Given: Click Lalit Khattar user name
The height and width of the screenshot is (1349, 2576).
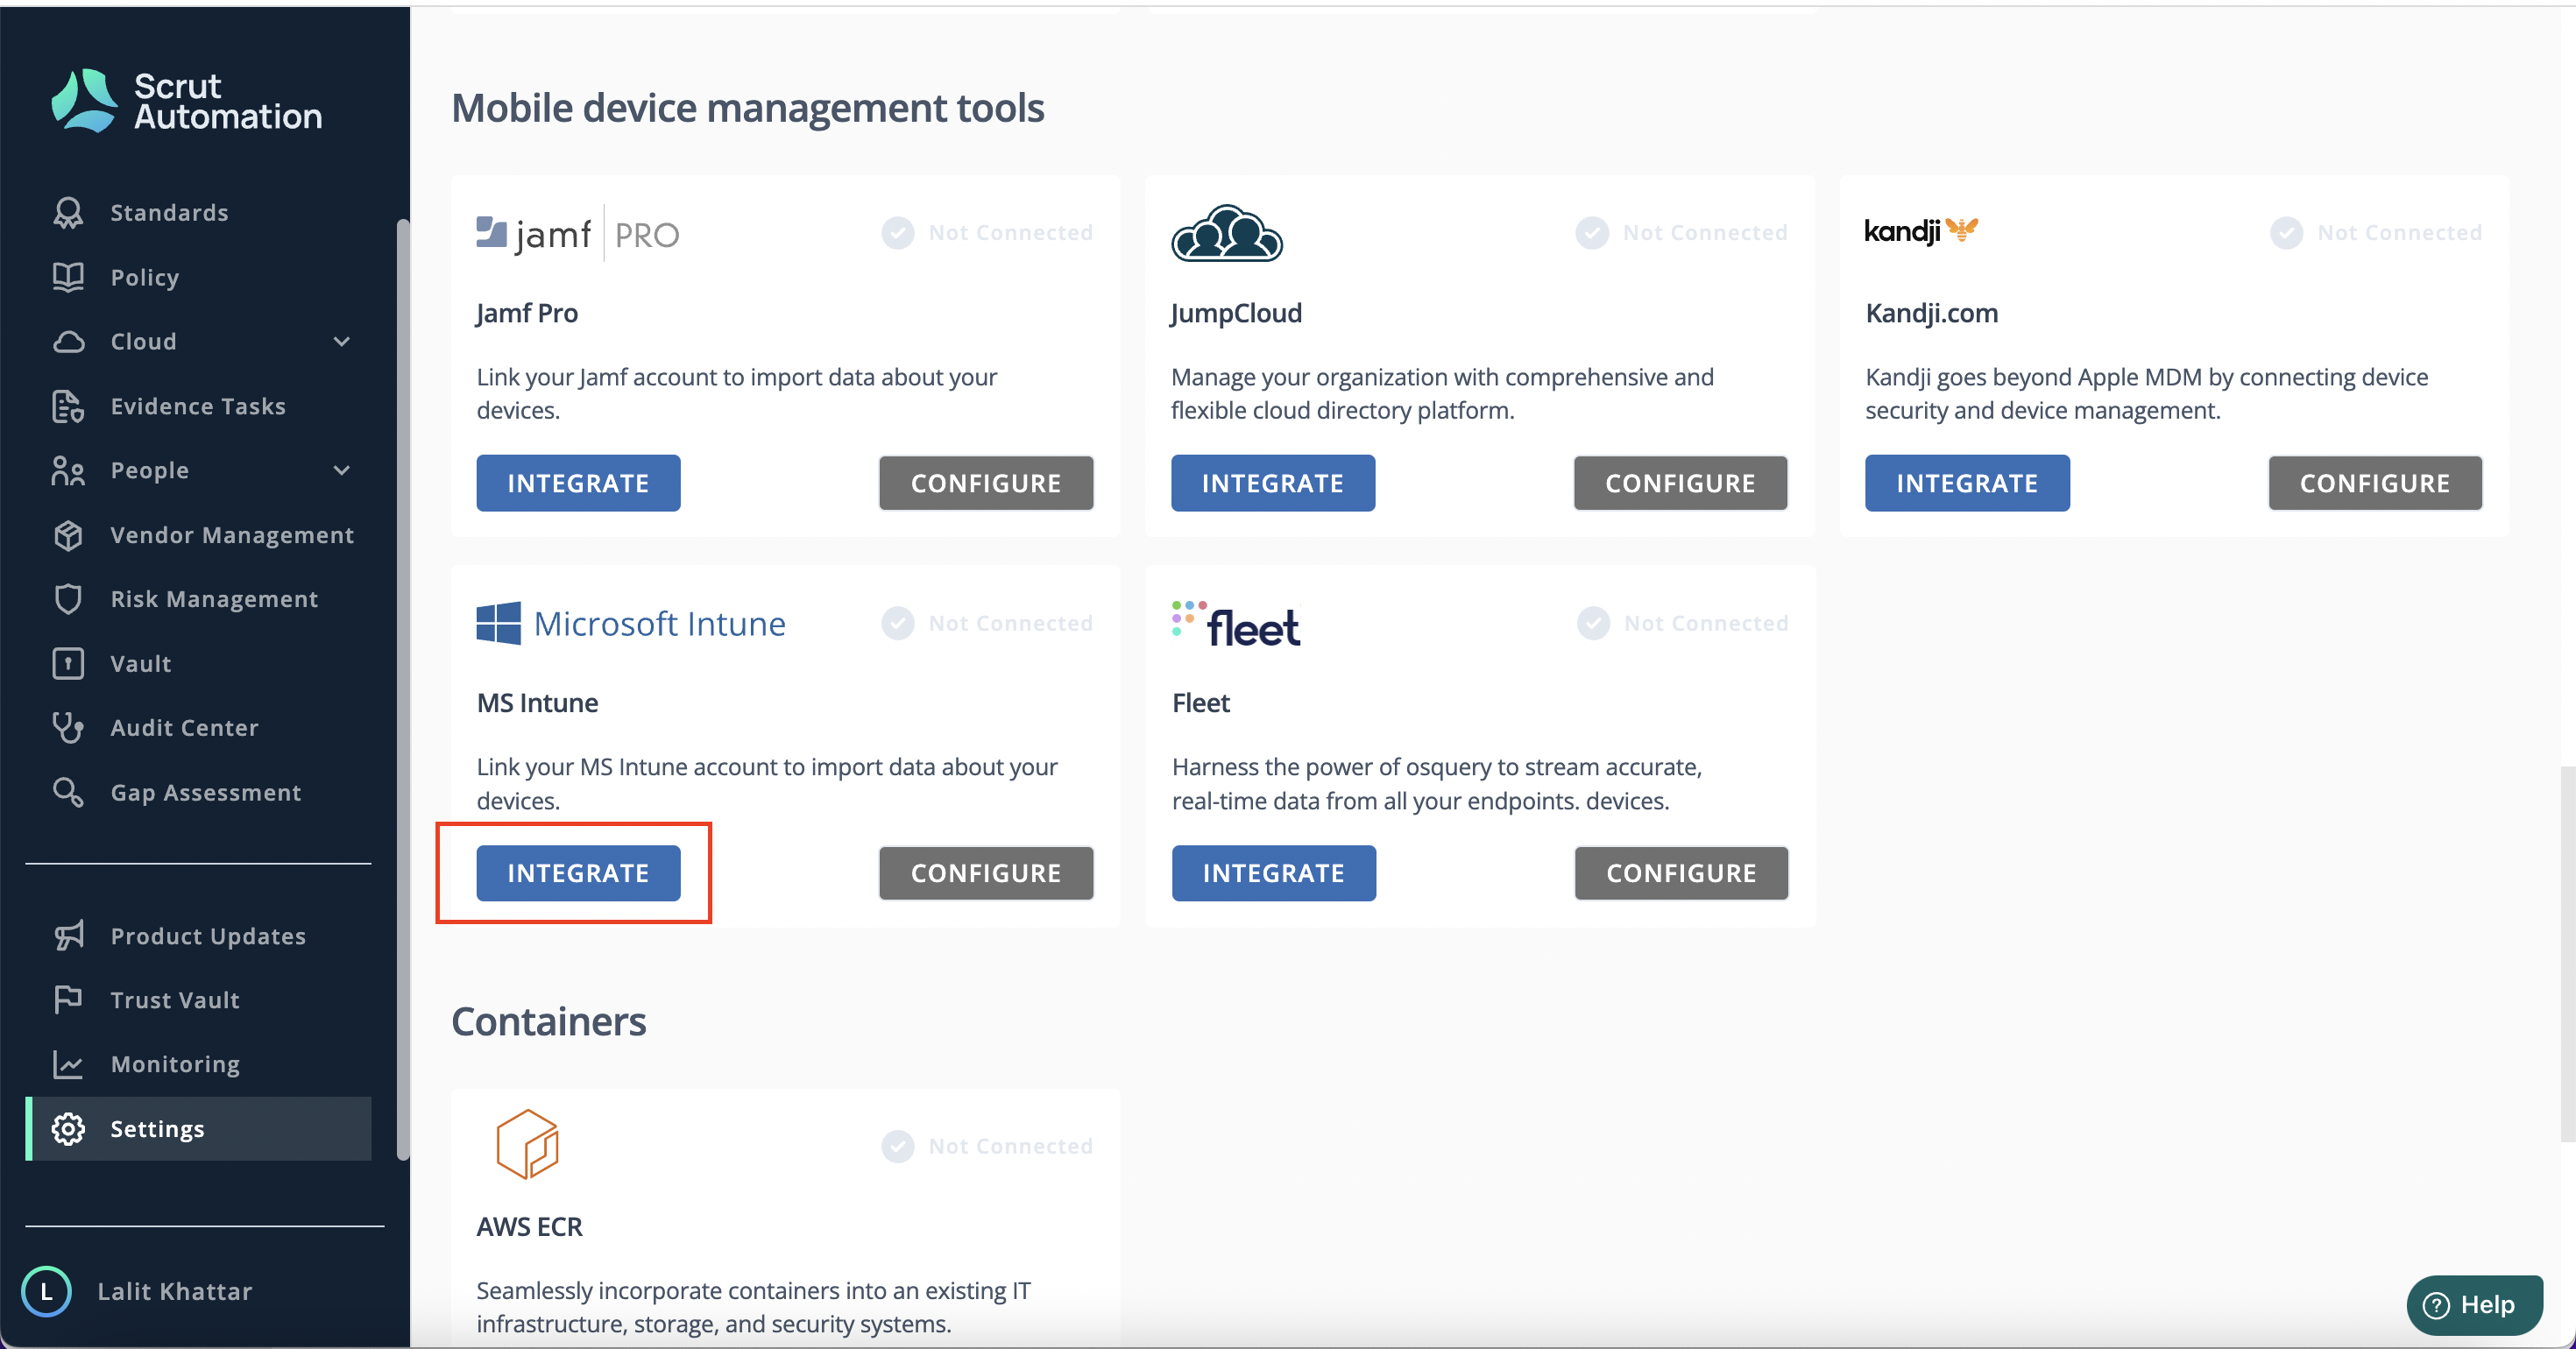Looking at the screenshot, I should pyautogui.click(x=175, y=1291).
